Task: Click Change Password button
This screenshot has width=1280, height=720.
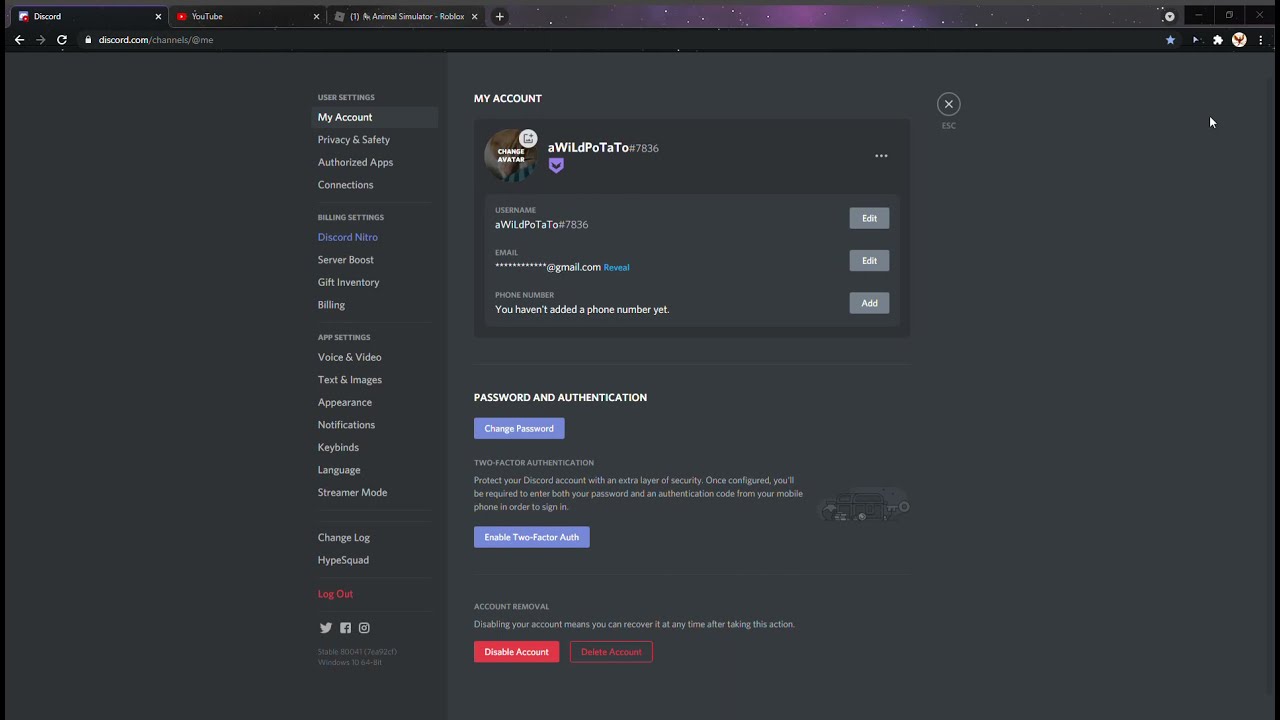Action: pyautogui.click(x=519, y=428)
